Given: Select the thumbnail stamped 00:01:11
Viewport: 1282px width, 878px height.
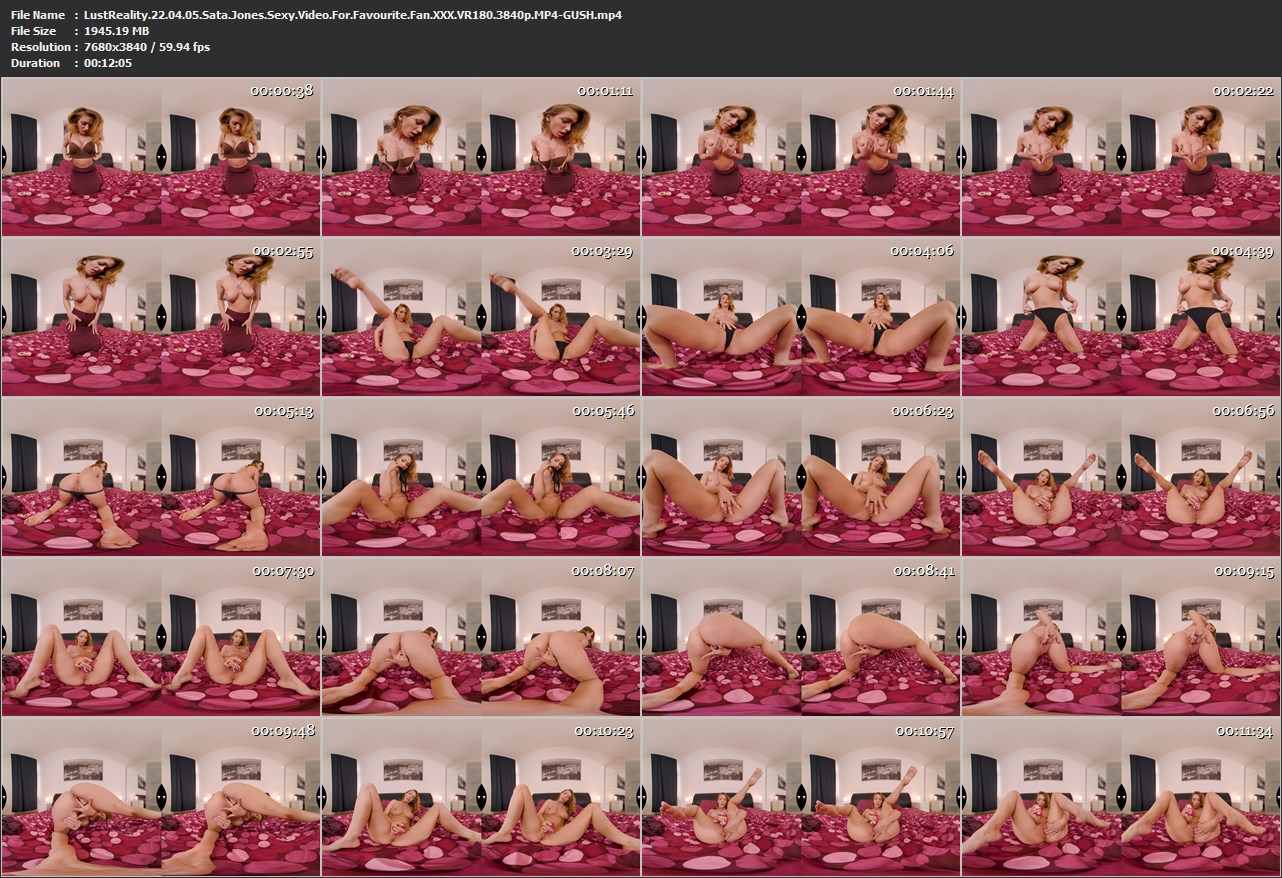Looking at the screenshot, I should point(481,157).
